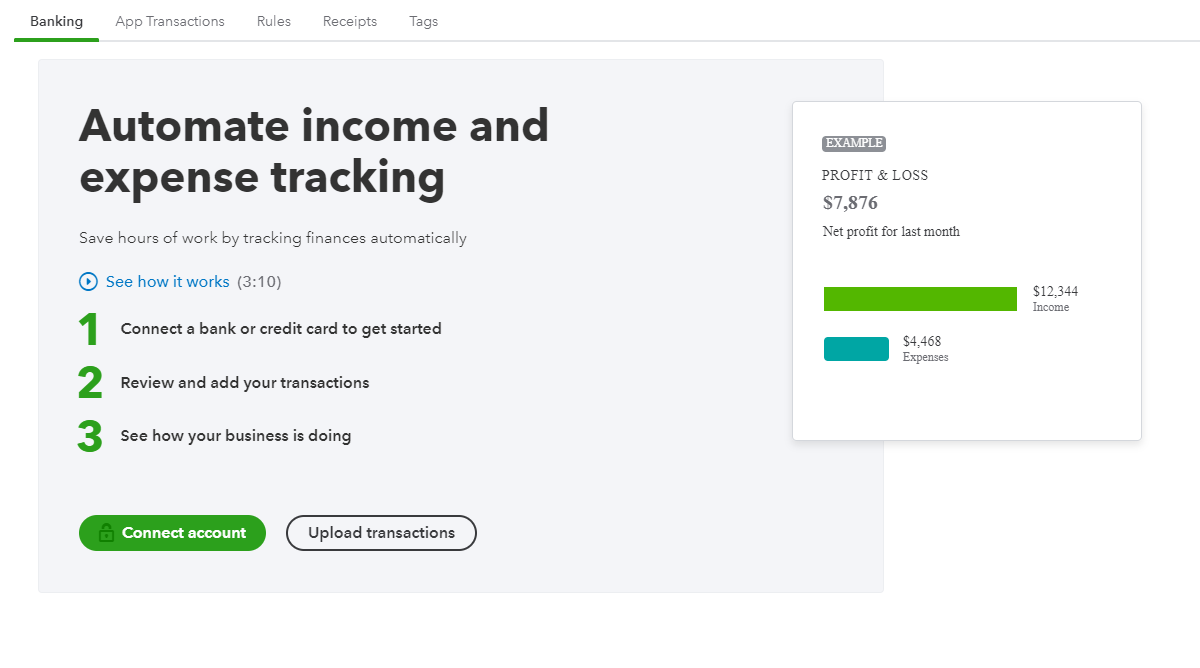Open the See how it works link
The image size is (1200, 668).
[x=167, y=282]
